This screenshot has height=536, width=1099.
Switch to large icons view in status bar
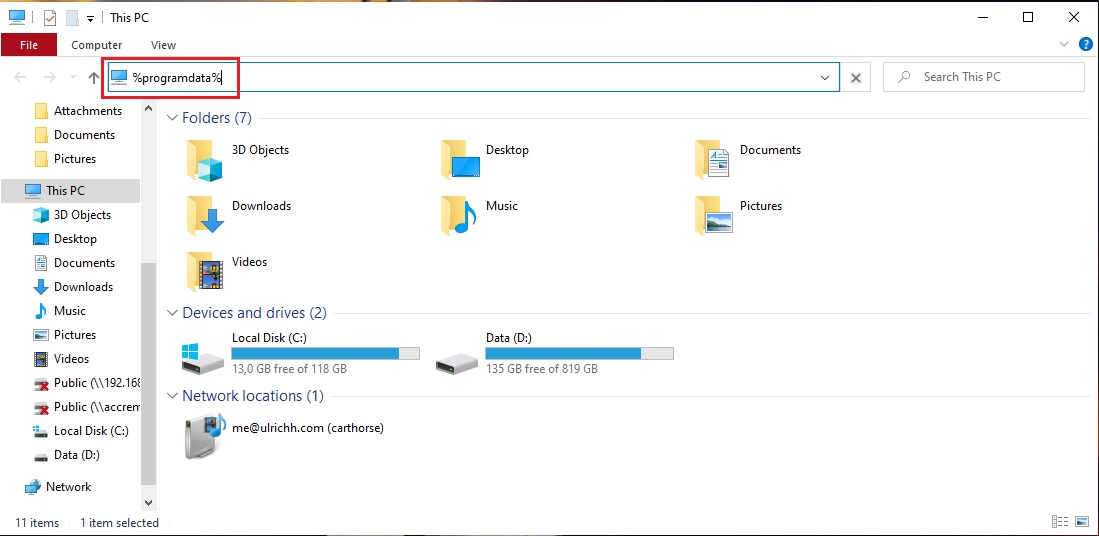point(1080,522)
